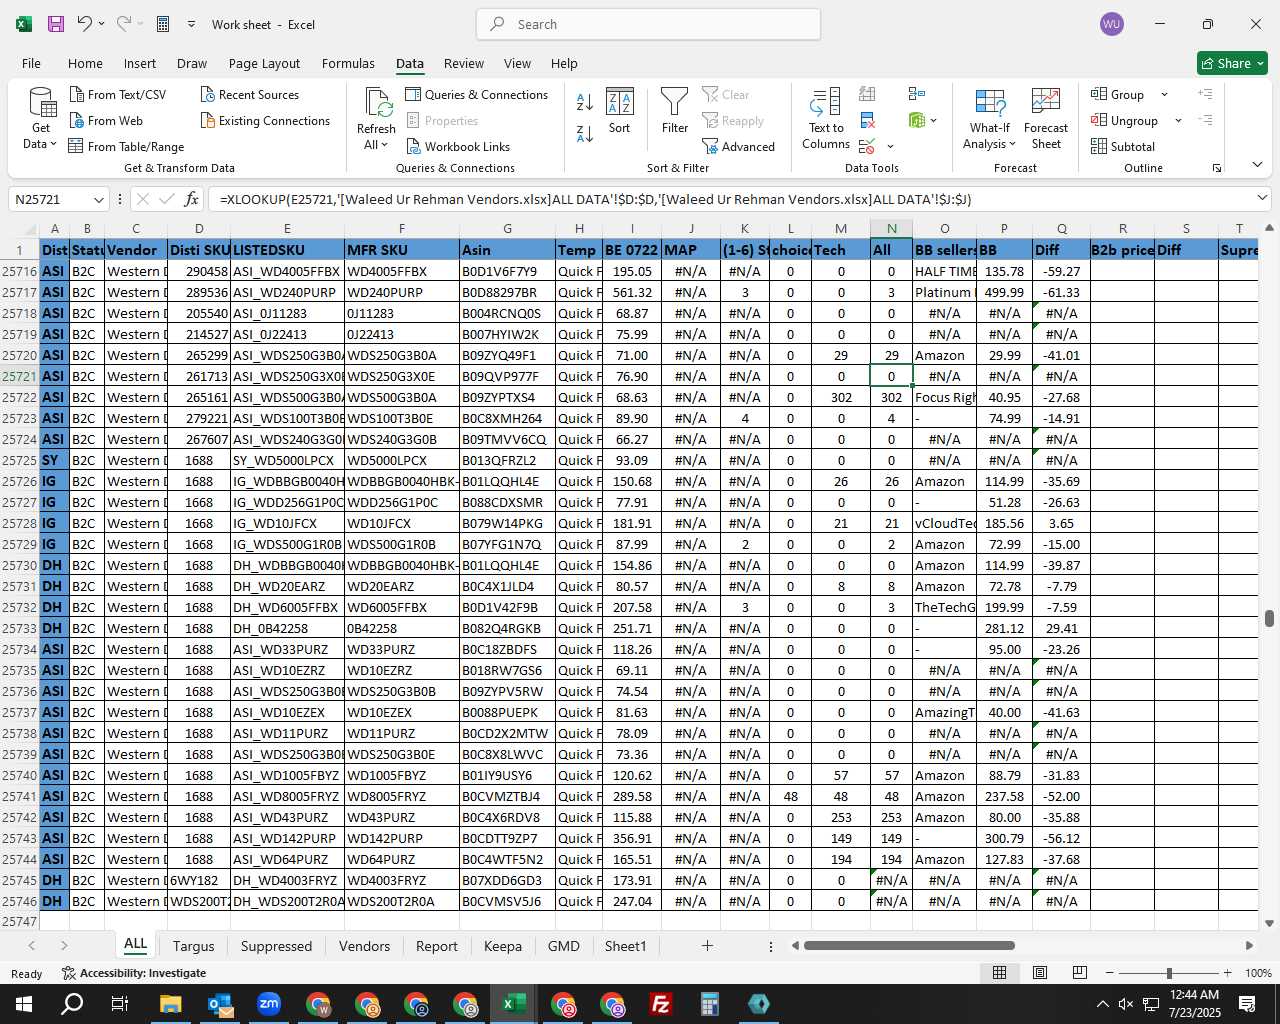1280x1024 pixels.
Task: Click the Remove Duplicates icon
Action: (x=867, y=120)
